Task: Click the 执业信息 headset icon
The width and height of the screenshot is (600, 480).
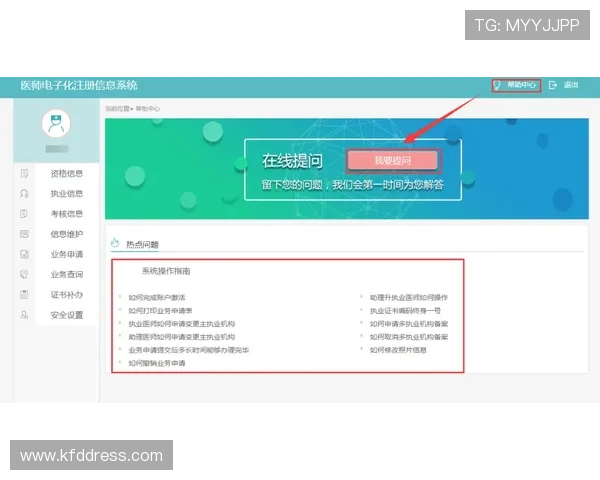Action: [x=24, y=194]
